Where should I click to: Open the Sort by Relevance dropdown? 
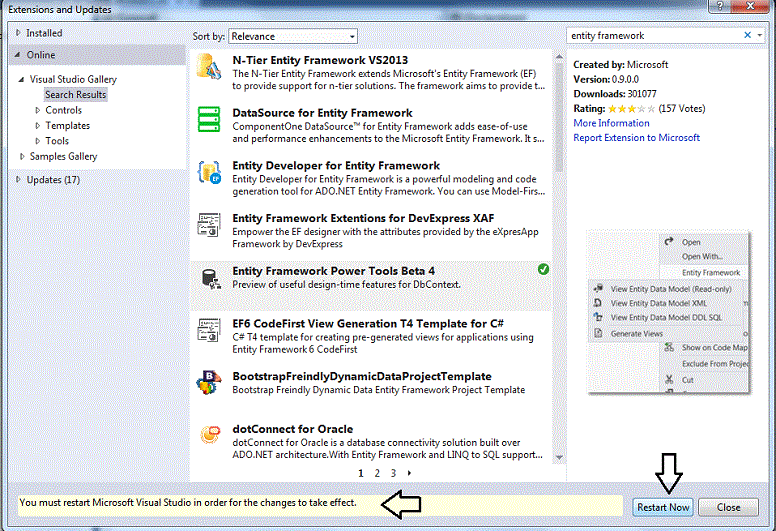tap(292, 36)
